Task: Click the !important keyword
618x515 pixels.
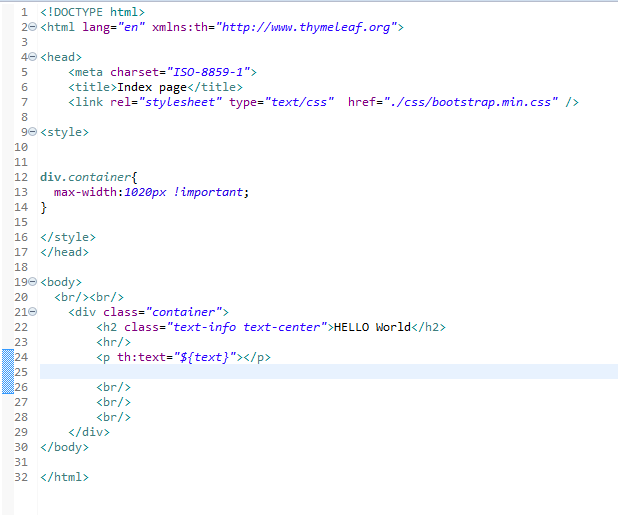Action: pos(208,192)
